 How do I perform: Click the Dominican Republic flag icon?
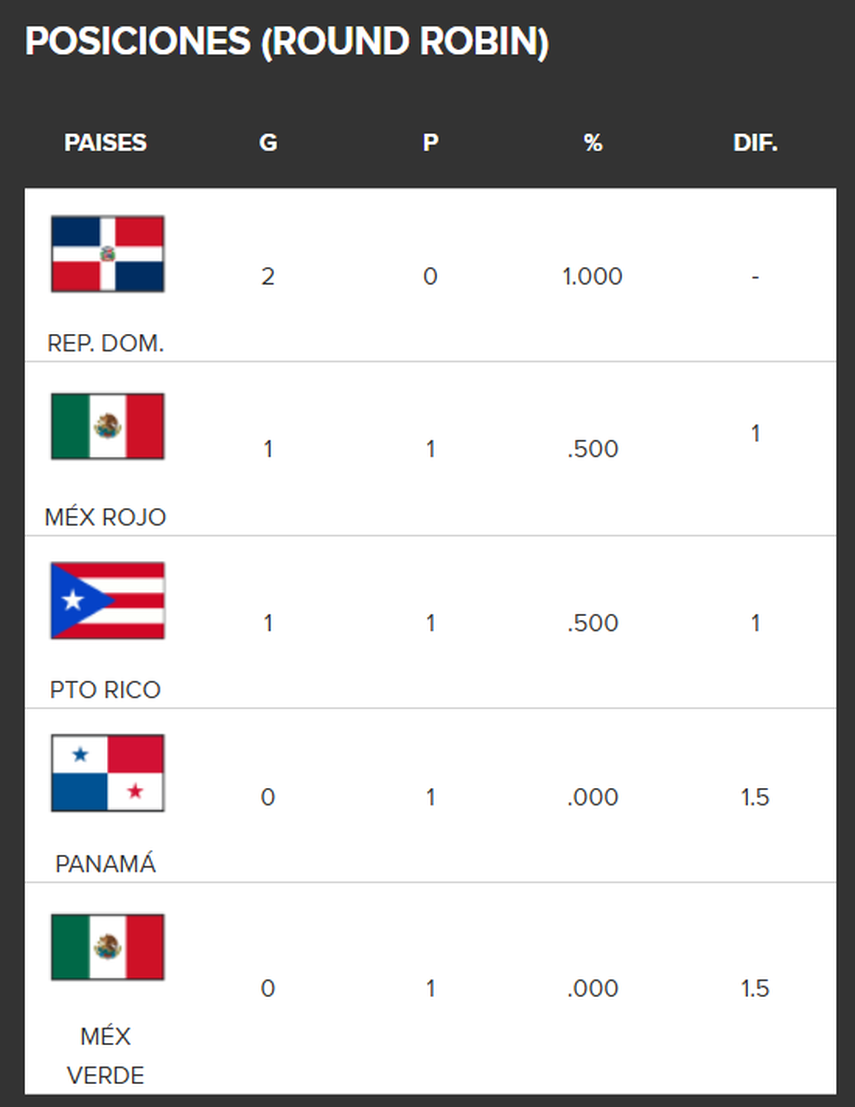(107, 254)
